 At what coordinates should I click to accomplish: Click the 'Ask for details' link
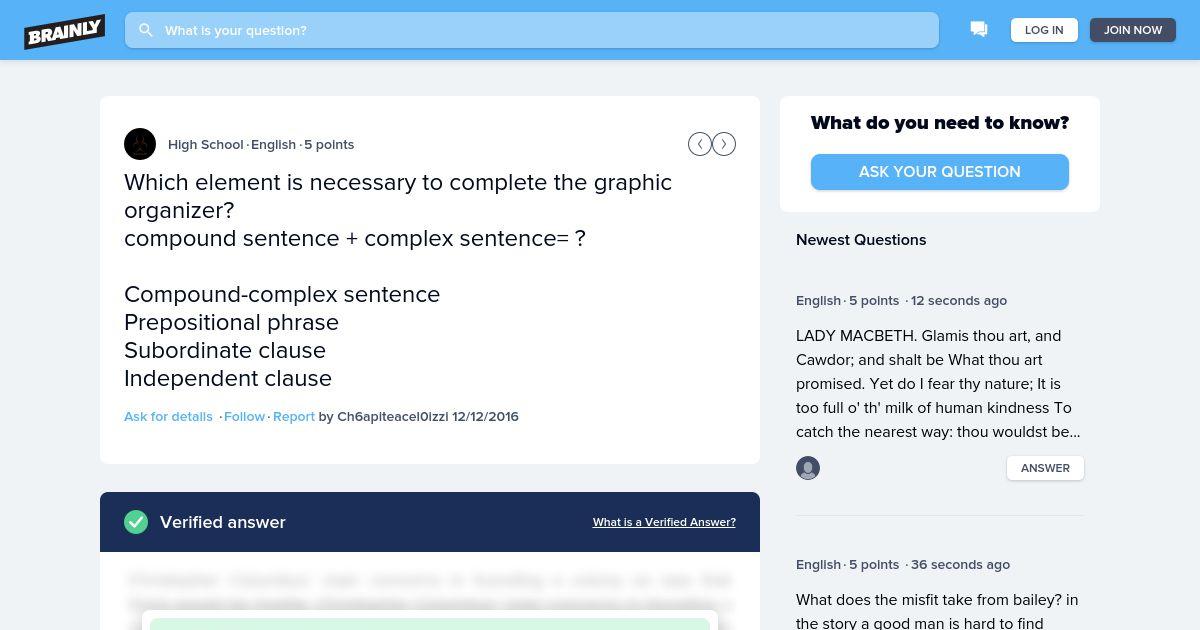(x=168, y=416)
